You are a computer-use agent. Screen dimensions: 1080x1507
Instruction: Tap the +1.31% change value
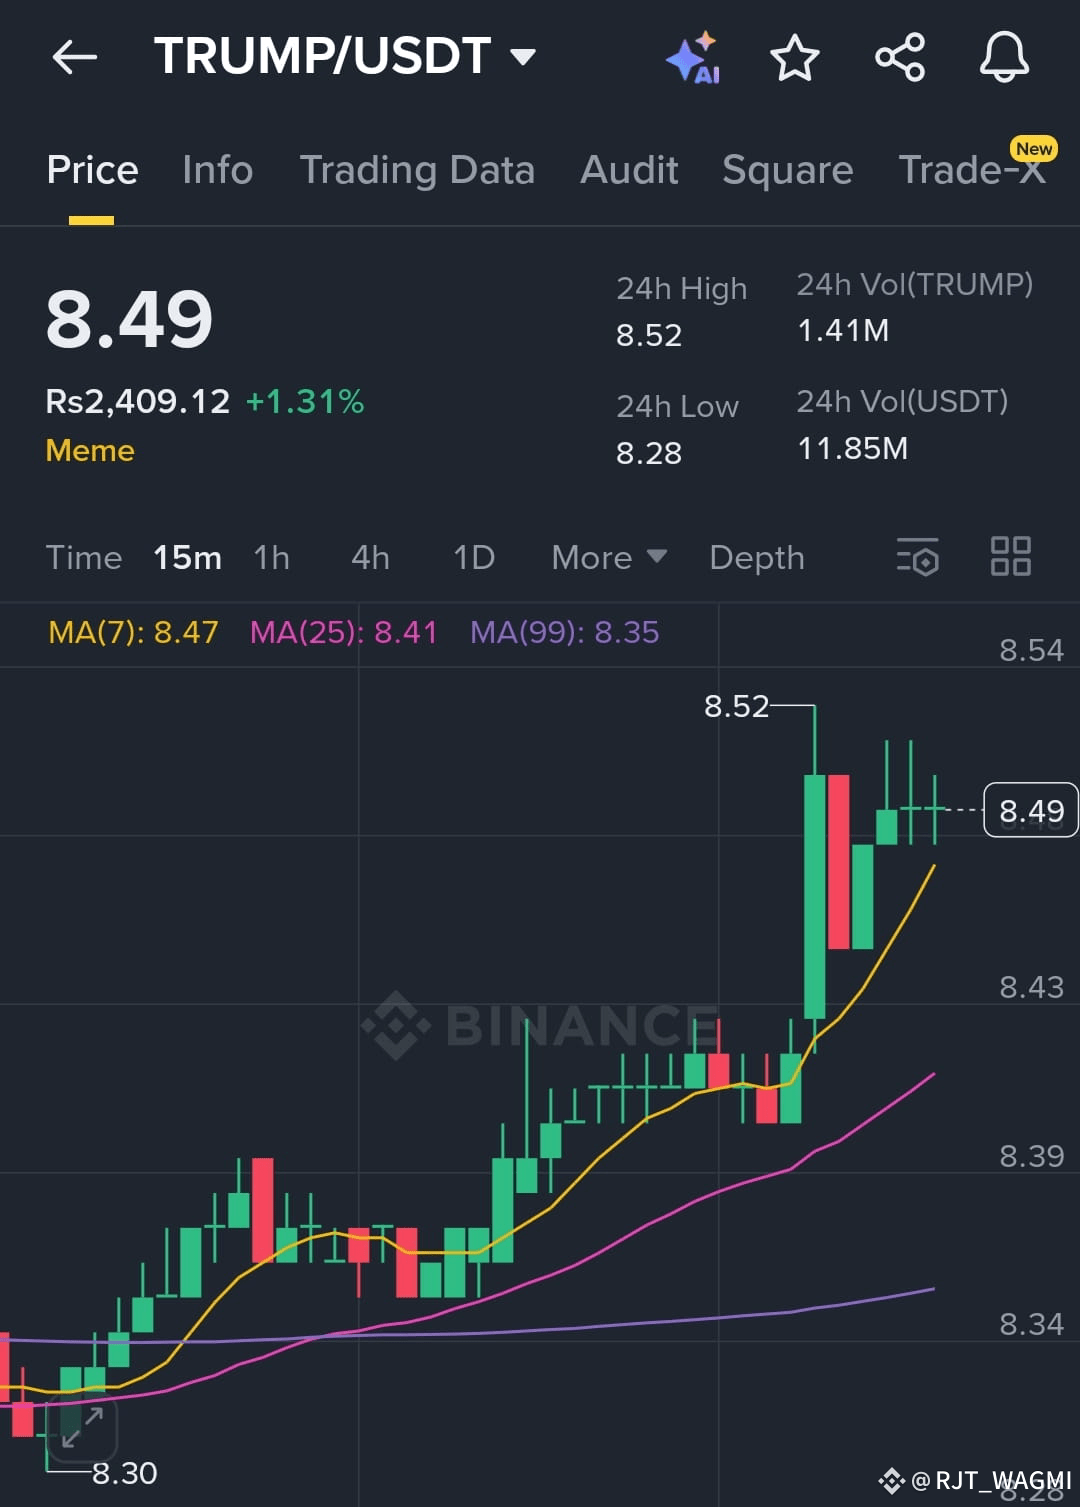[x=305, y=402]
